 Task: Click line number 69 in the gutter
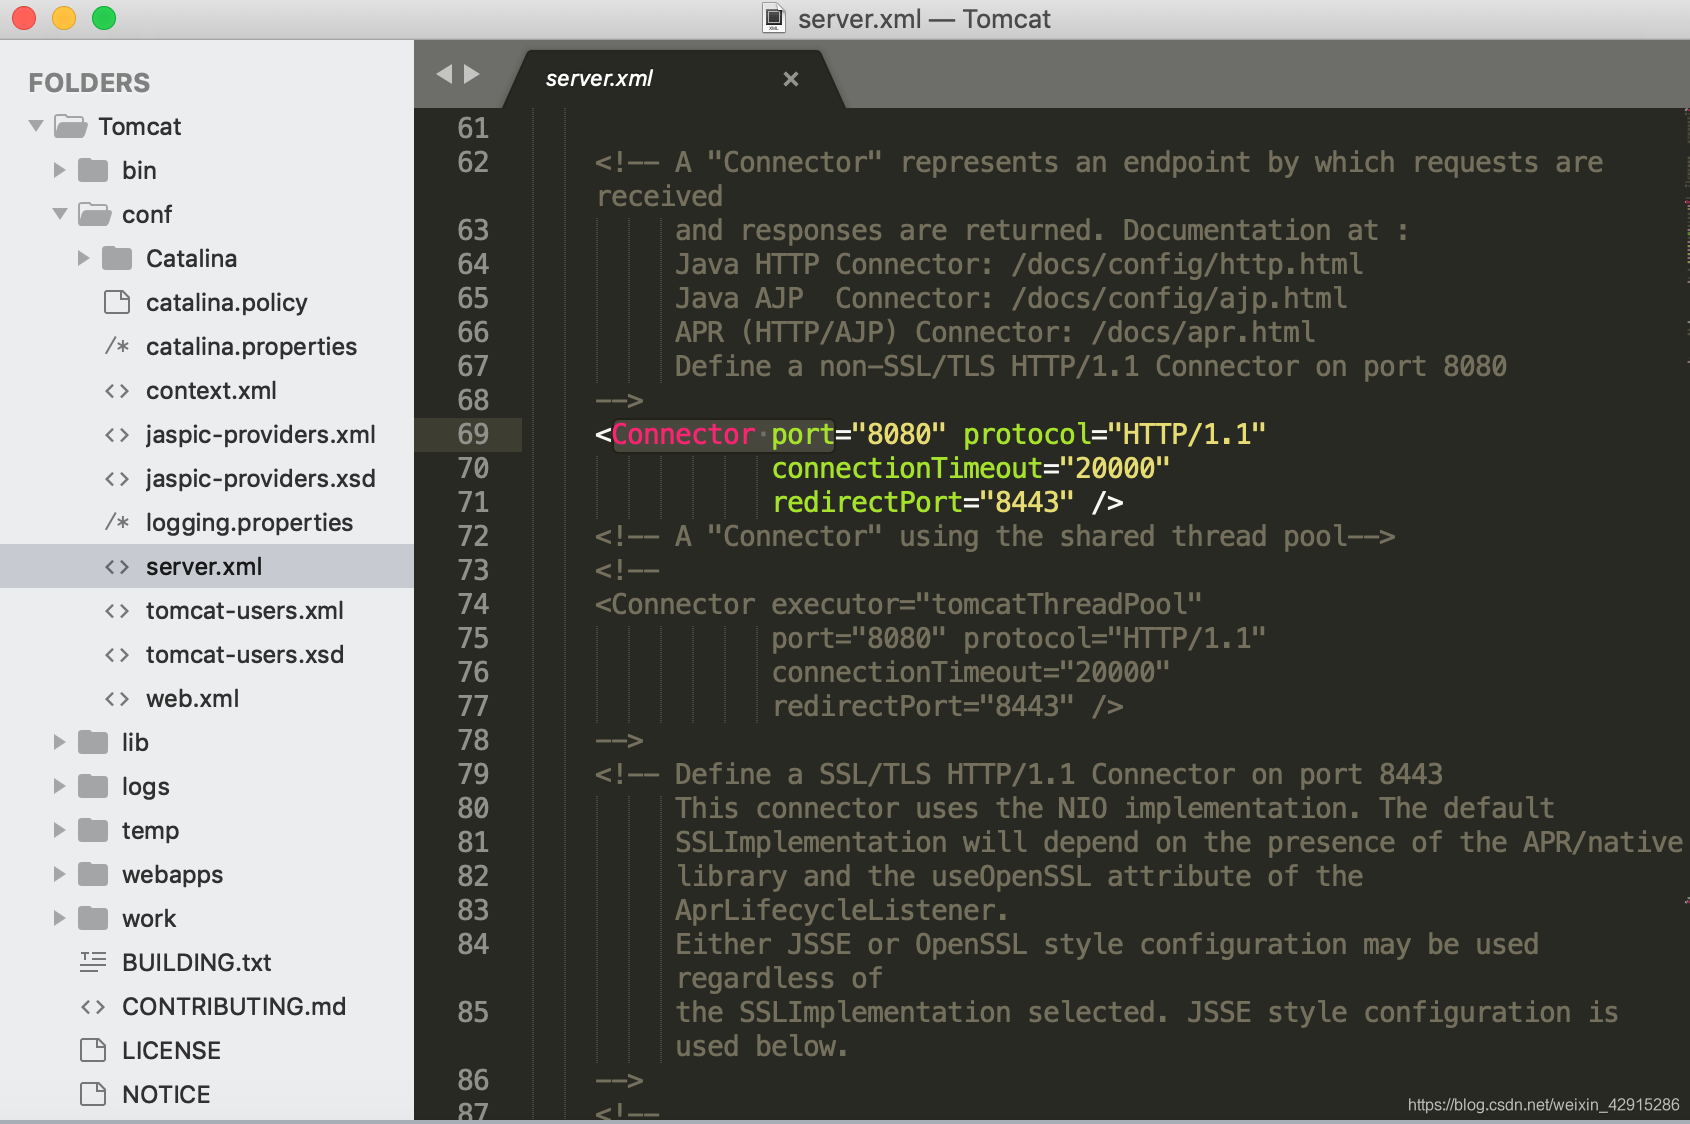click(x=473, y=434)
